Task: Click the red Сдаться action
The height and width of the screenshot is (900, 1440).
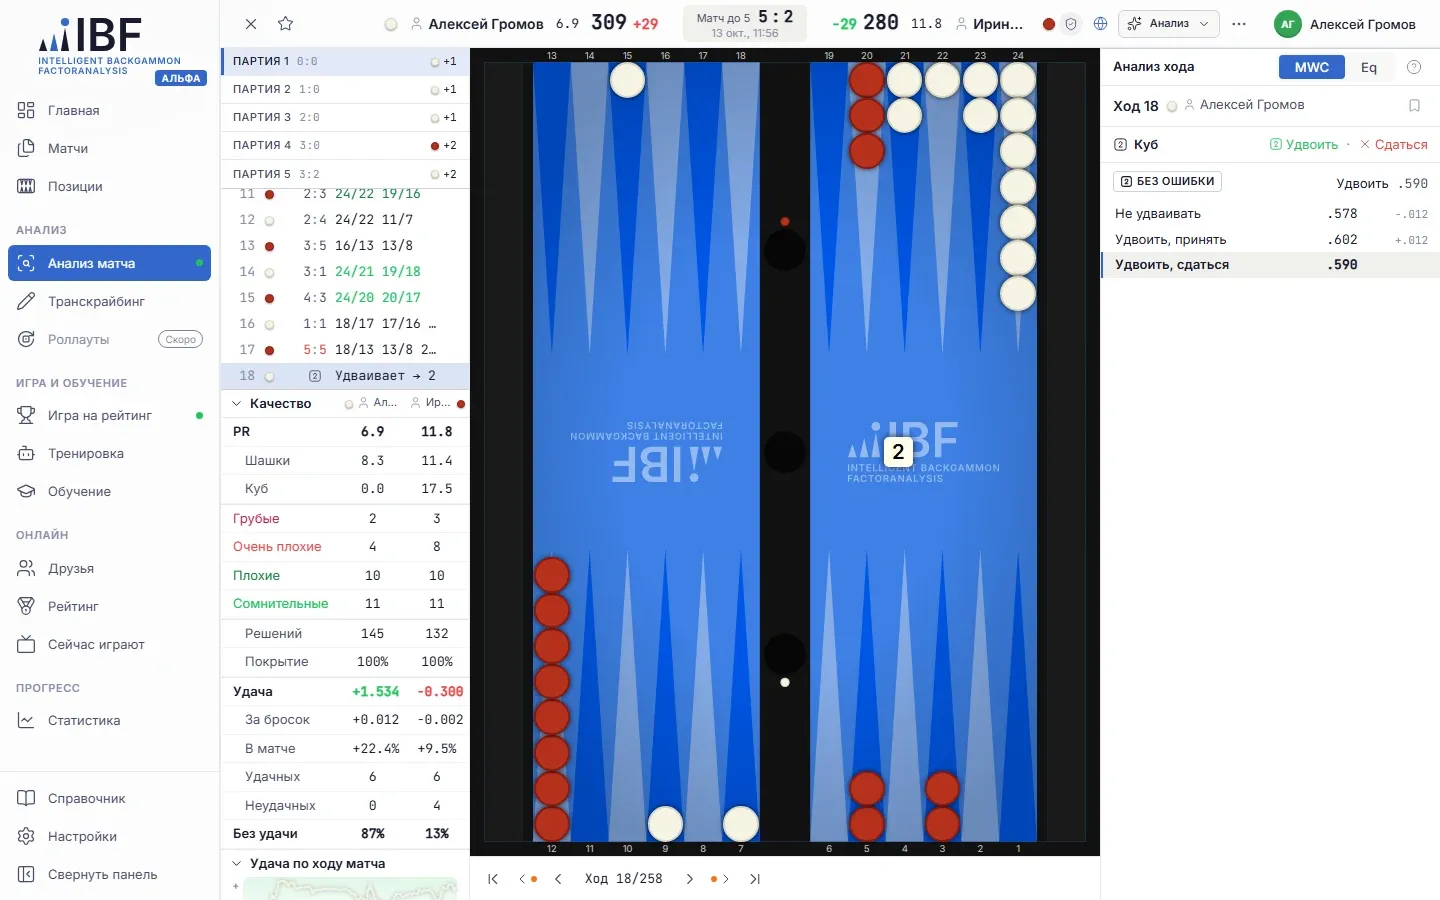Action: click(x=1394, y=145)
